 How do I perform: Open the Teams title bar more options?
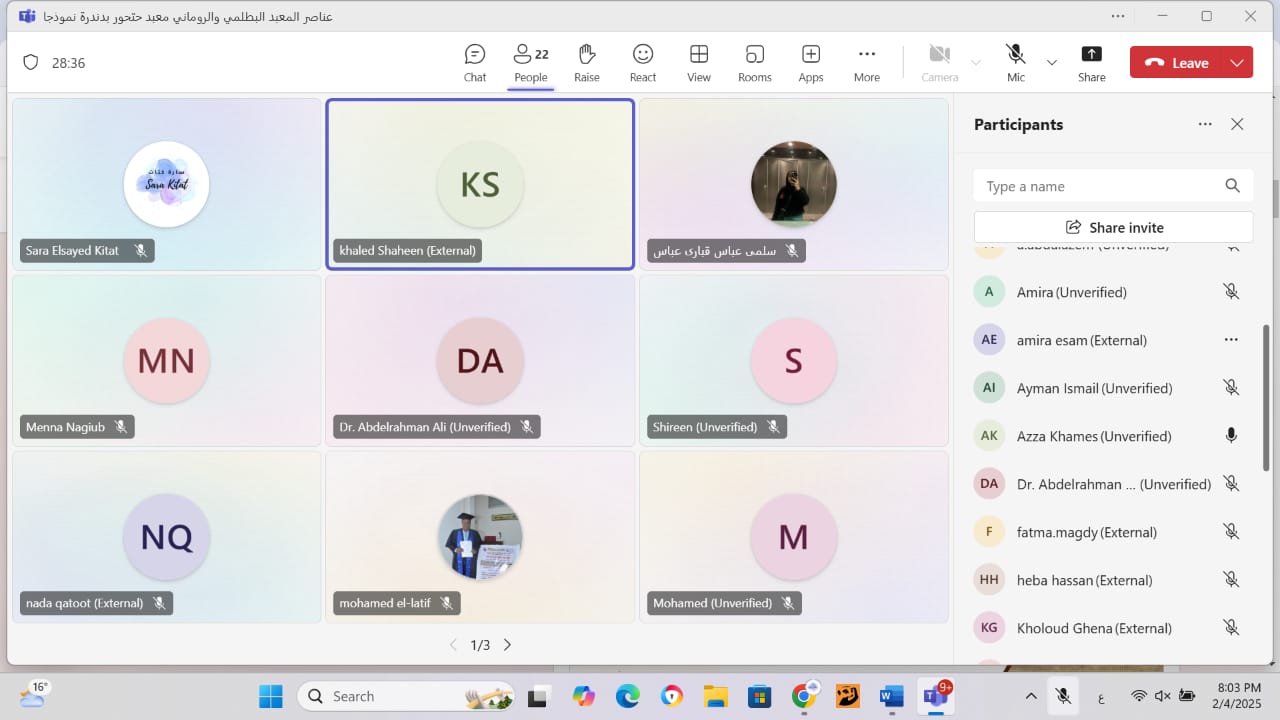tap(1118, 16)
